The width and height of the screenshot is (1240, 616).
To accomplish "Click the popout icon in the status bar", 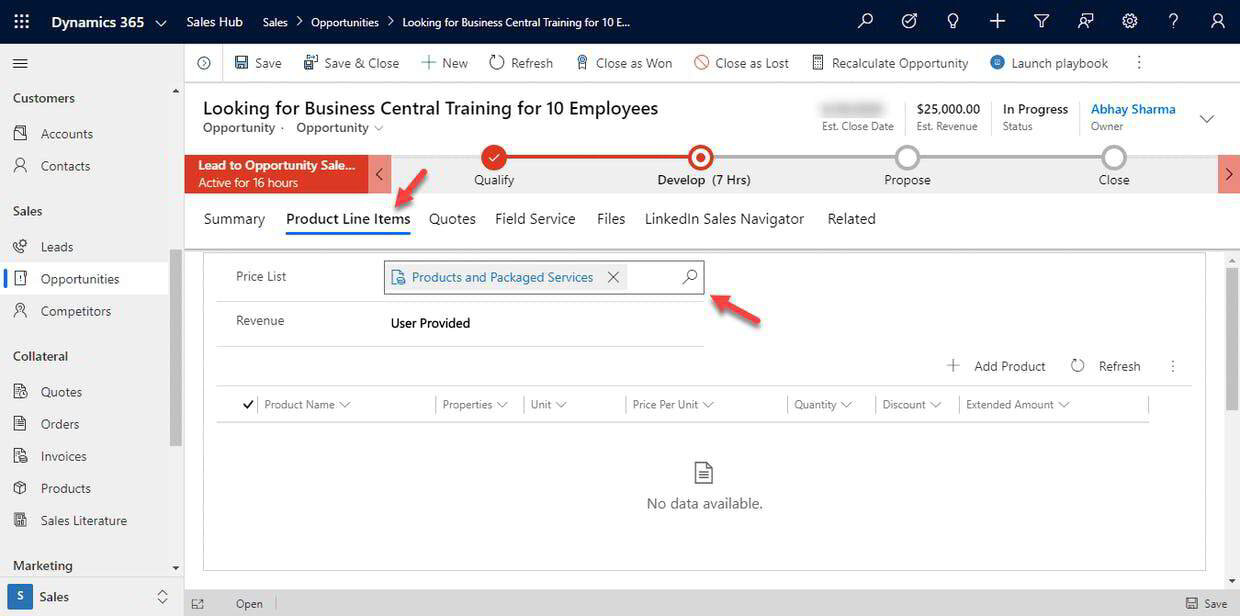I will pos(198,604).
